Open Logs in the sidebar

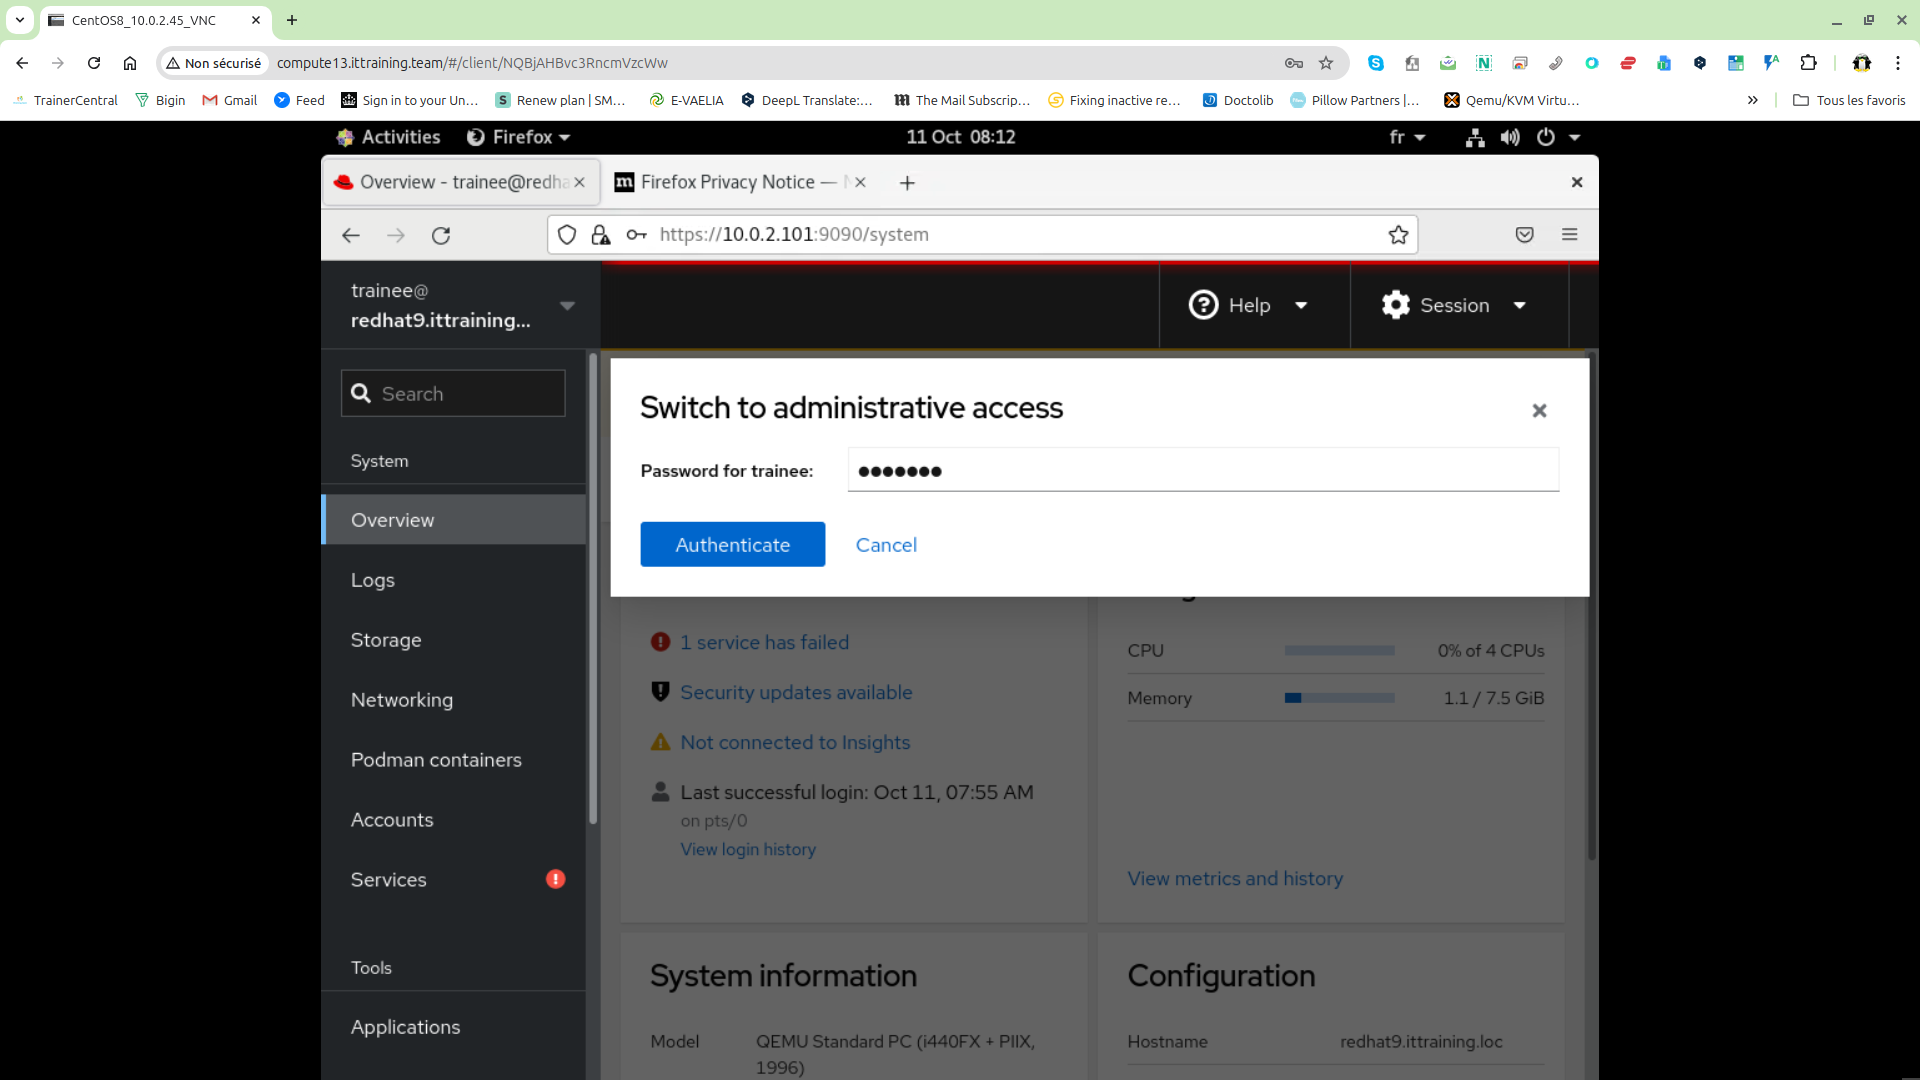(x=454, y=580)
